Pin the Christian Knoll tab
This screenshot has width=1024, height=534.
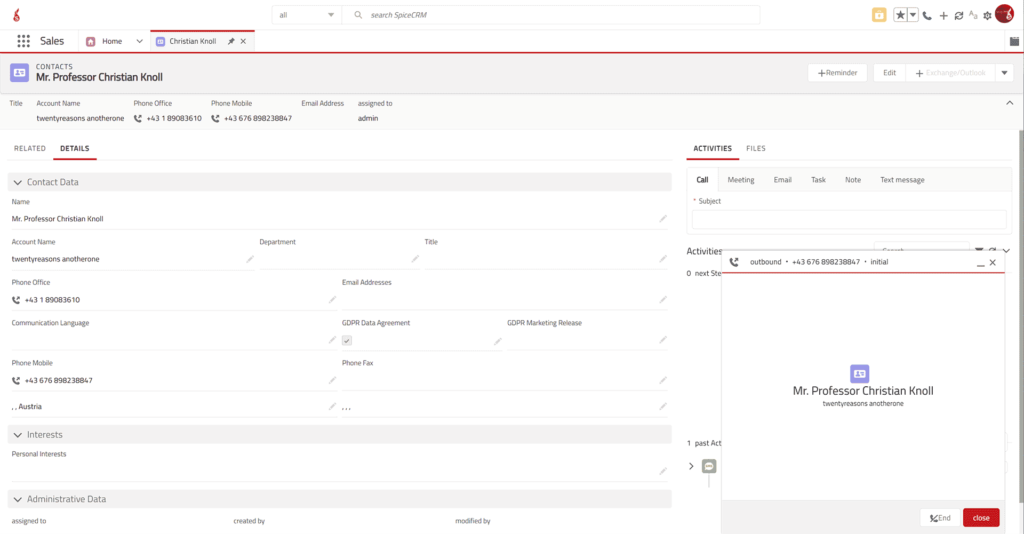231,41
